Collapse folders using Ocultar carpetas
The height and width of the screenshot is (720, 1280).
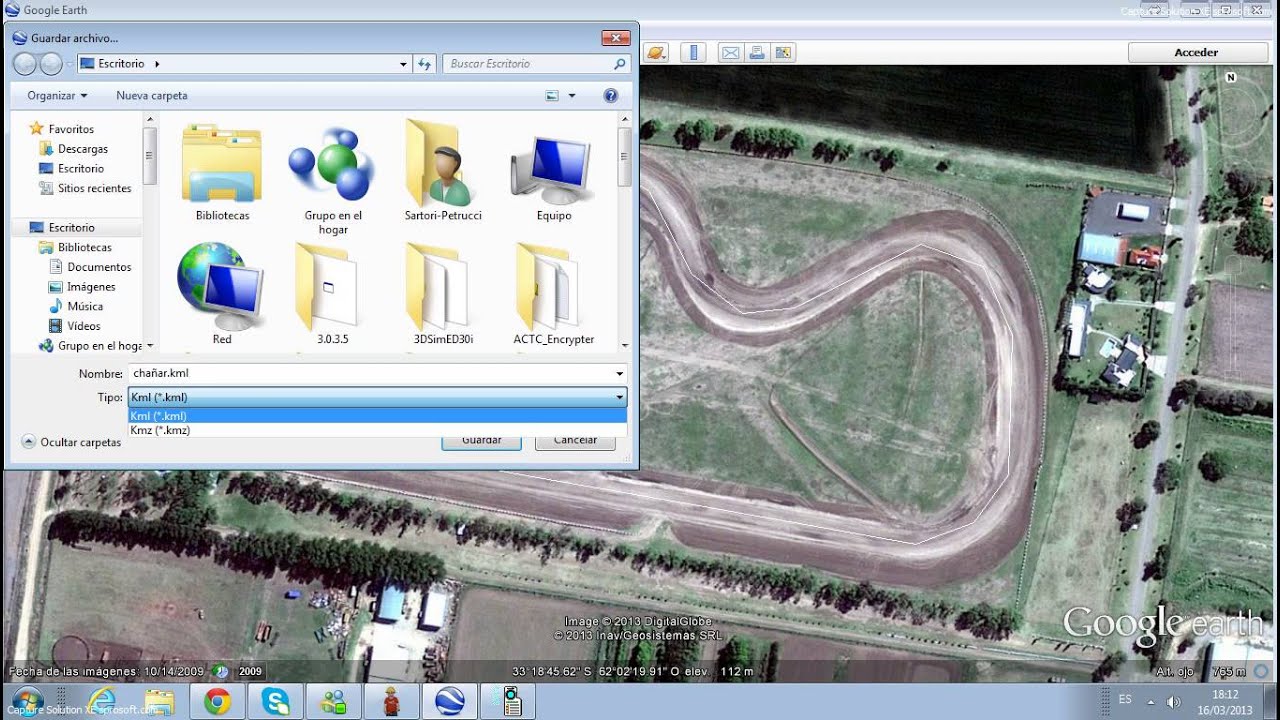click(71, 442)
